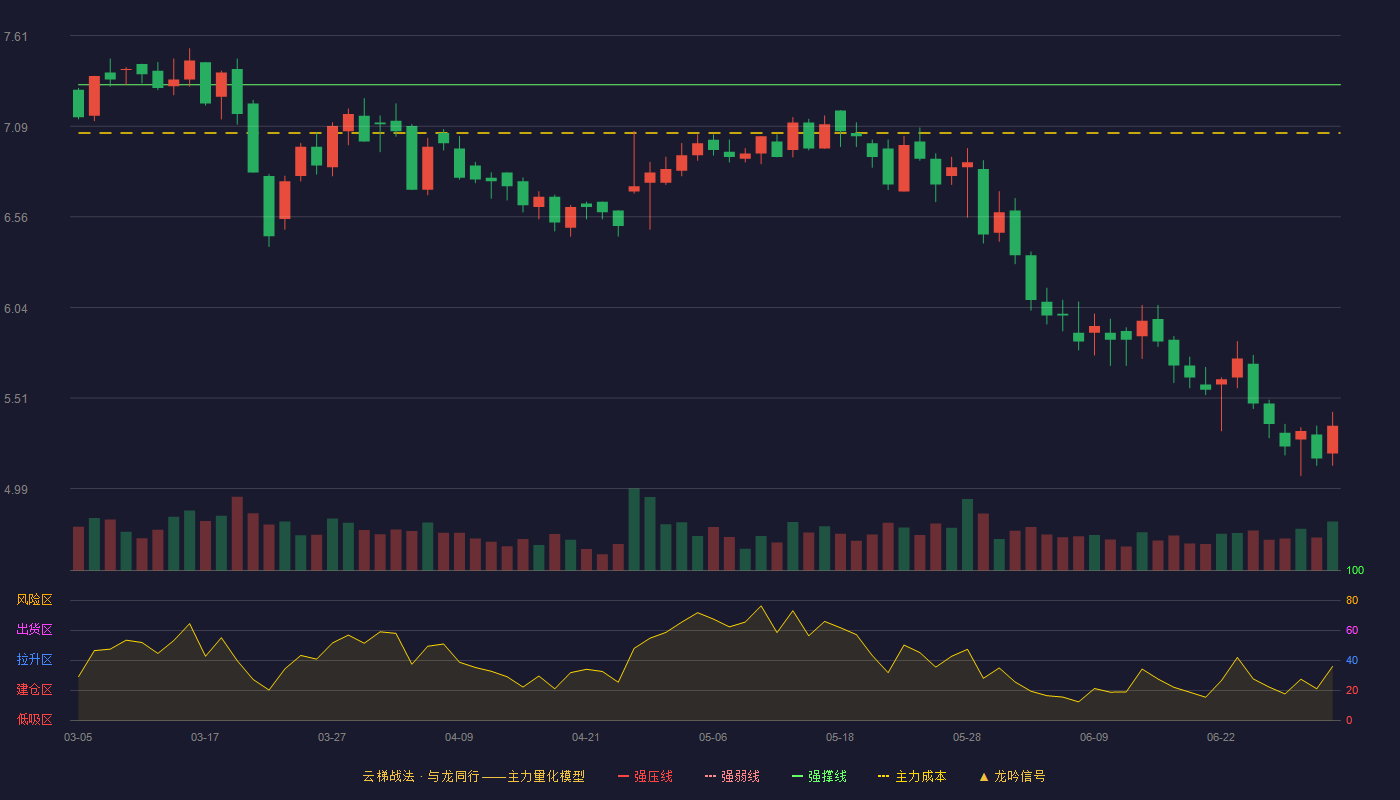Click the 06-09 date label
Viewport: 1400px width, 800px height.
(x=1094, y=737)
